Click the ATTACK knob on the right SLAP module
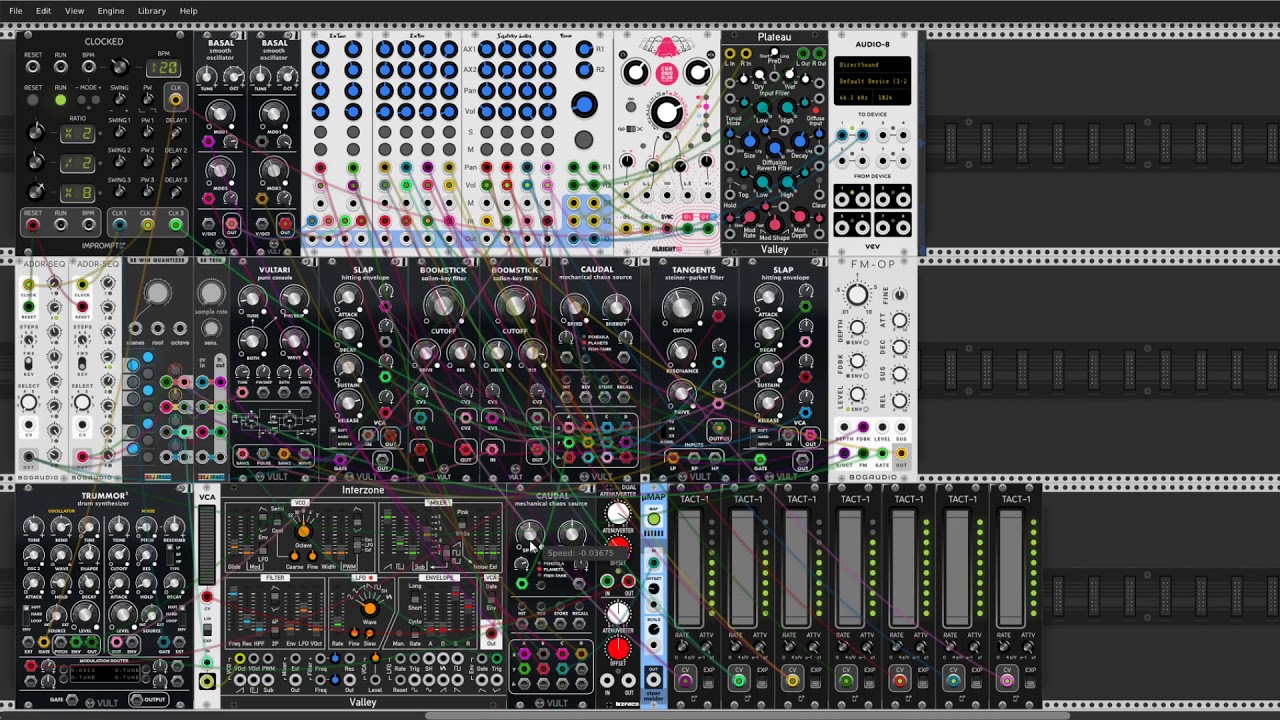The image size is (1280, 720). click(x=768, y=296)
